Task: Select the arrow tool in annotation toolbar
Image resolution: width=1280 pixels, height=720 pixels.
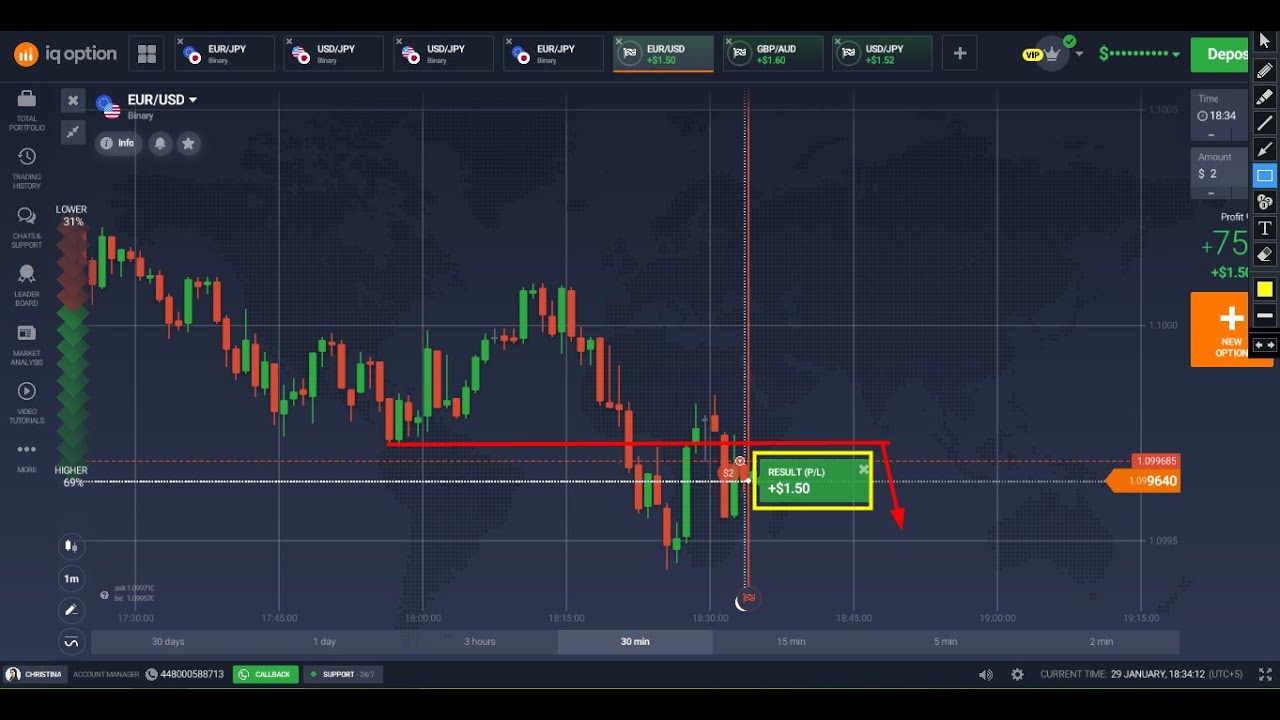Action: pyautogui.click(x=1264, y=149)
